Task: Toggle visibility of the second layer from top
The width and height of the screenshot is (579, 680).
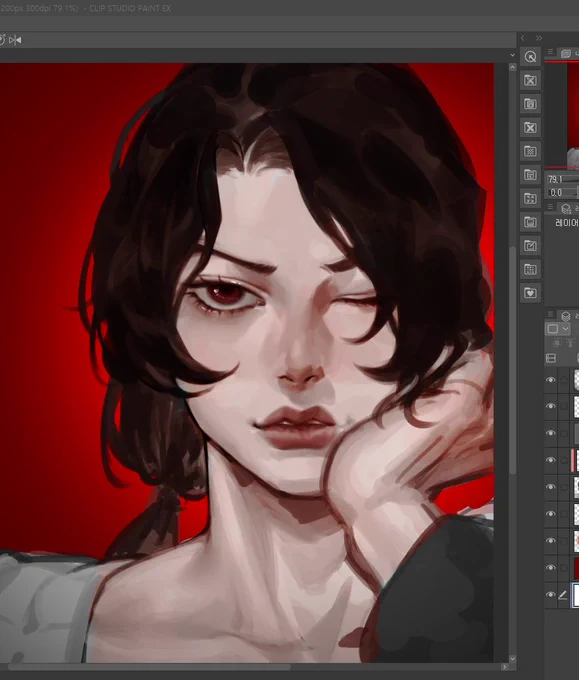Action: 551,406
